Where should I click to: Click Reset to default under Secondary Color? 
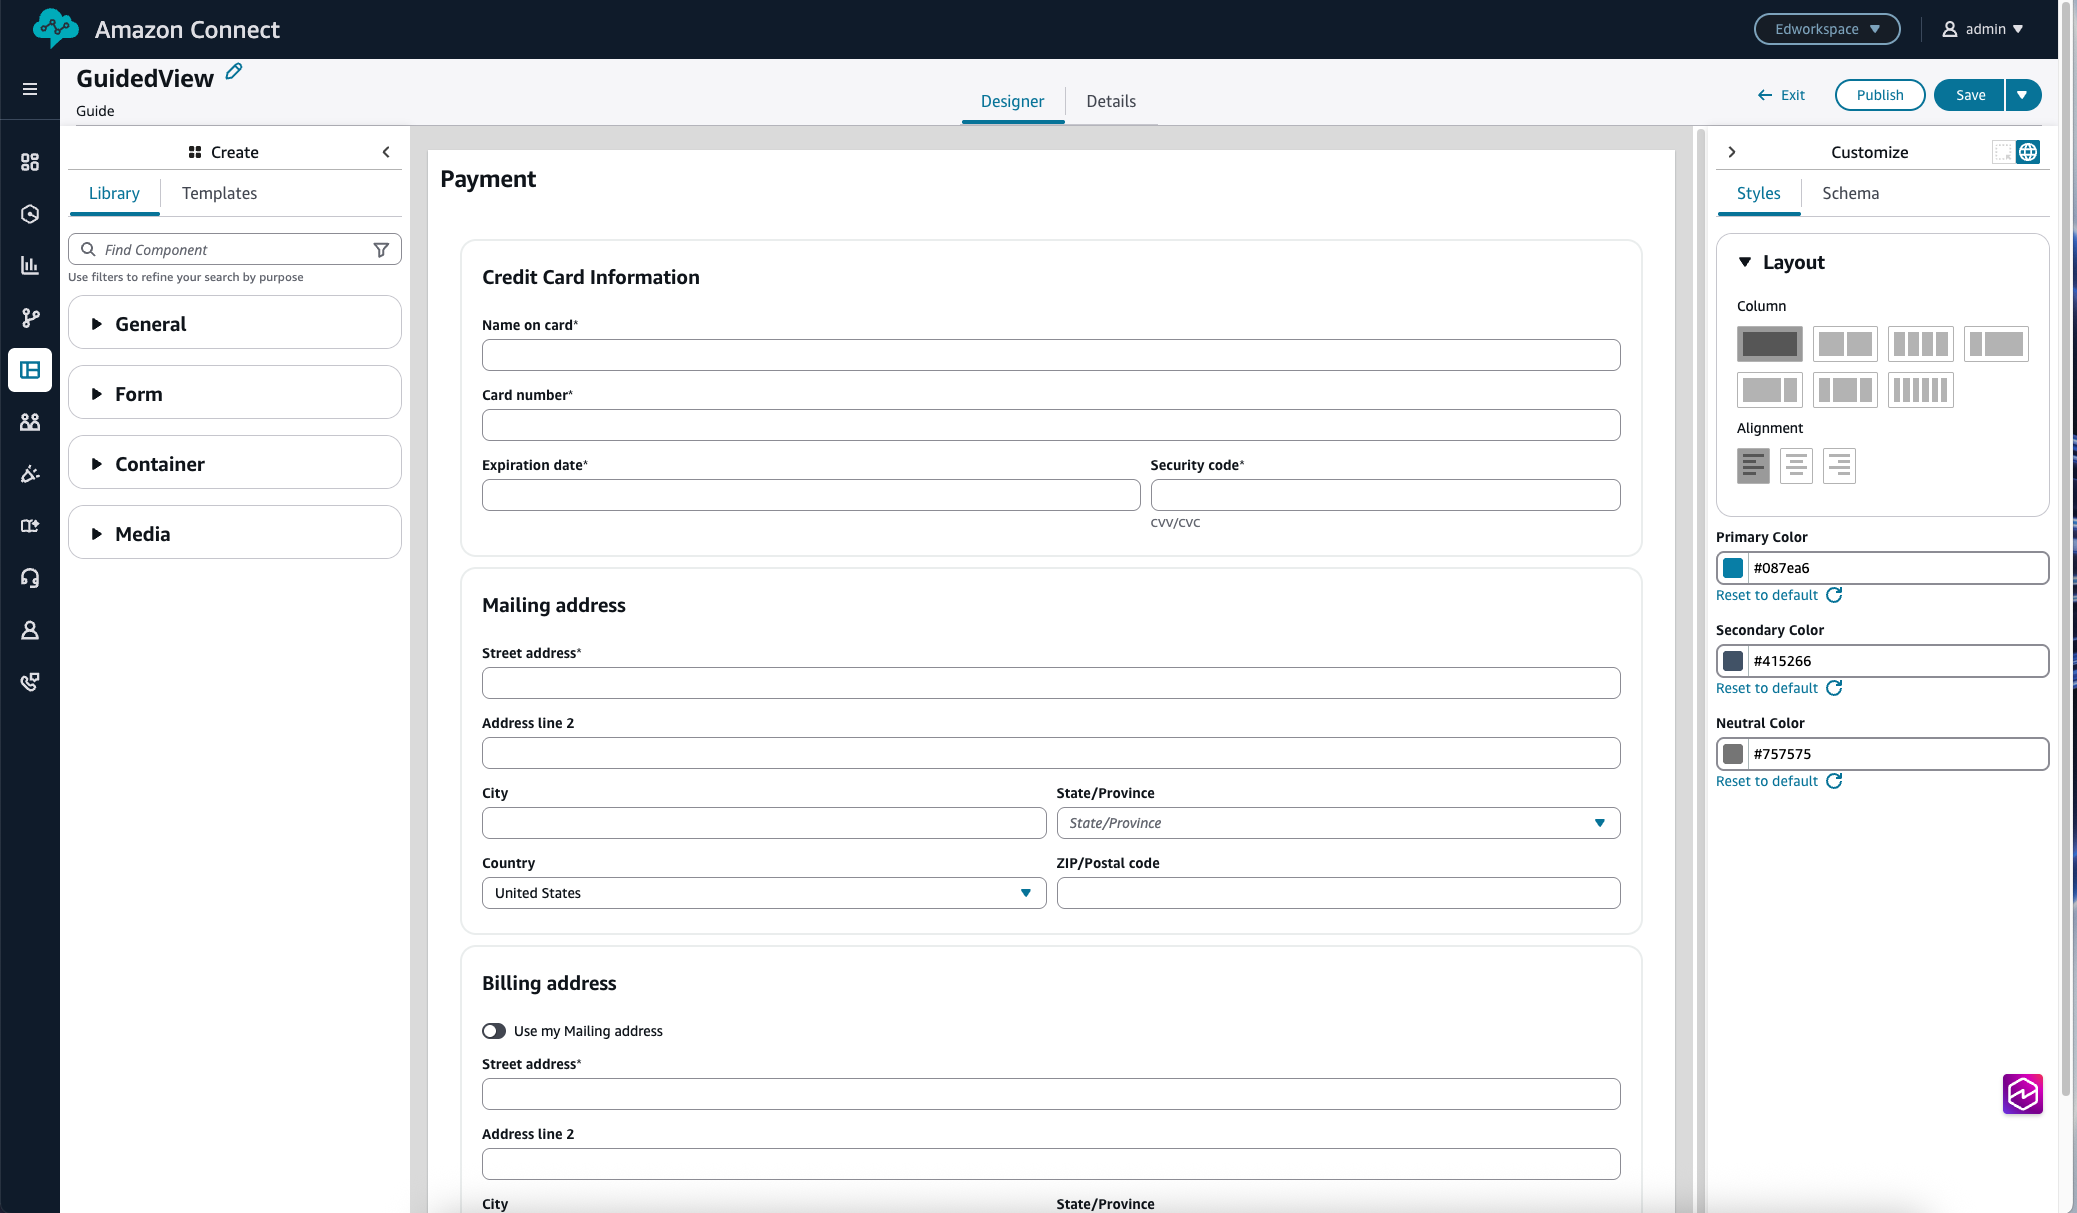[1767, 688]
